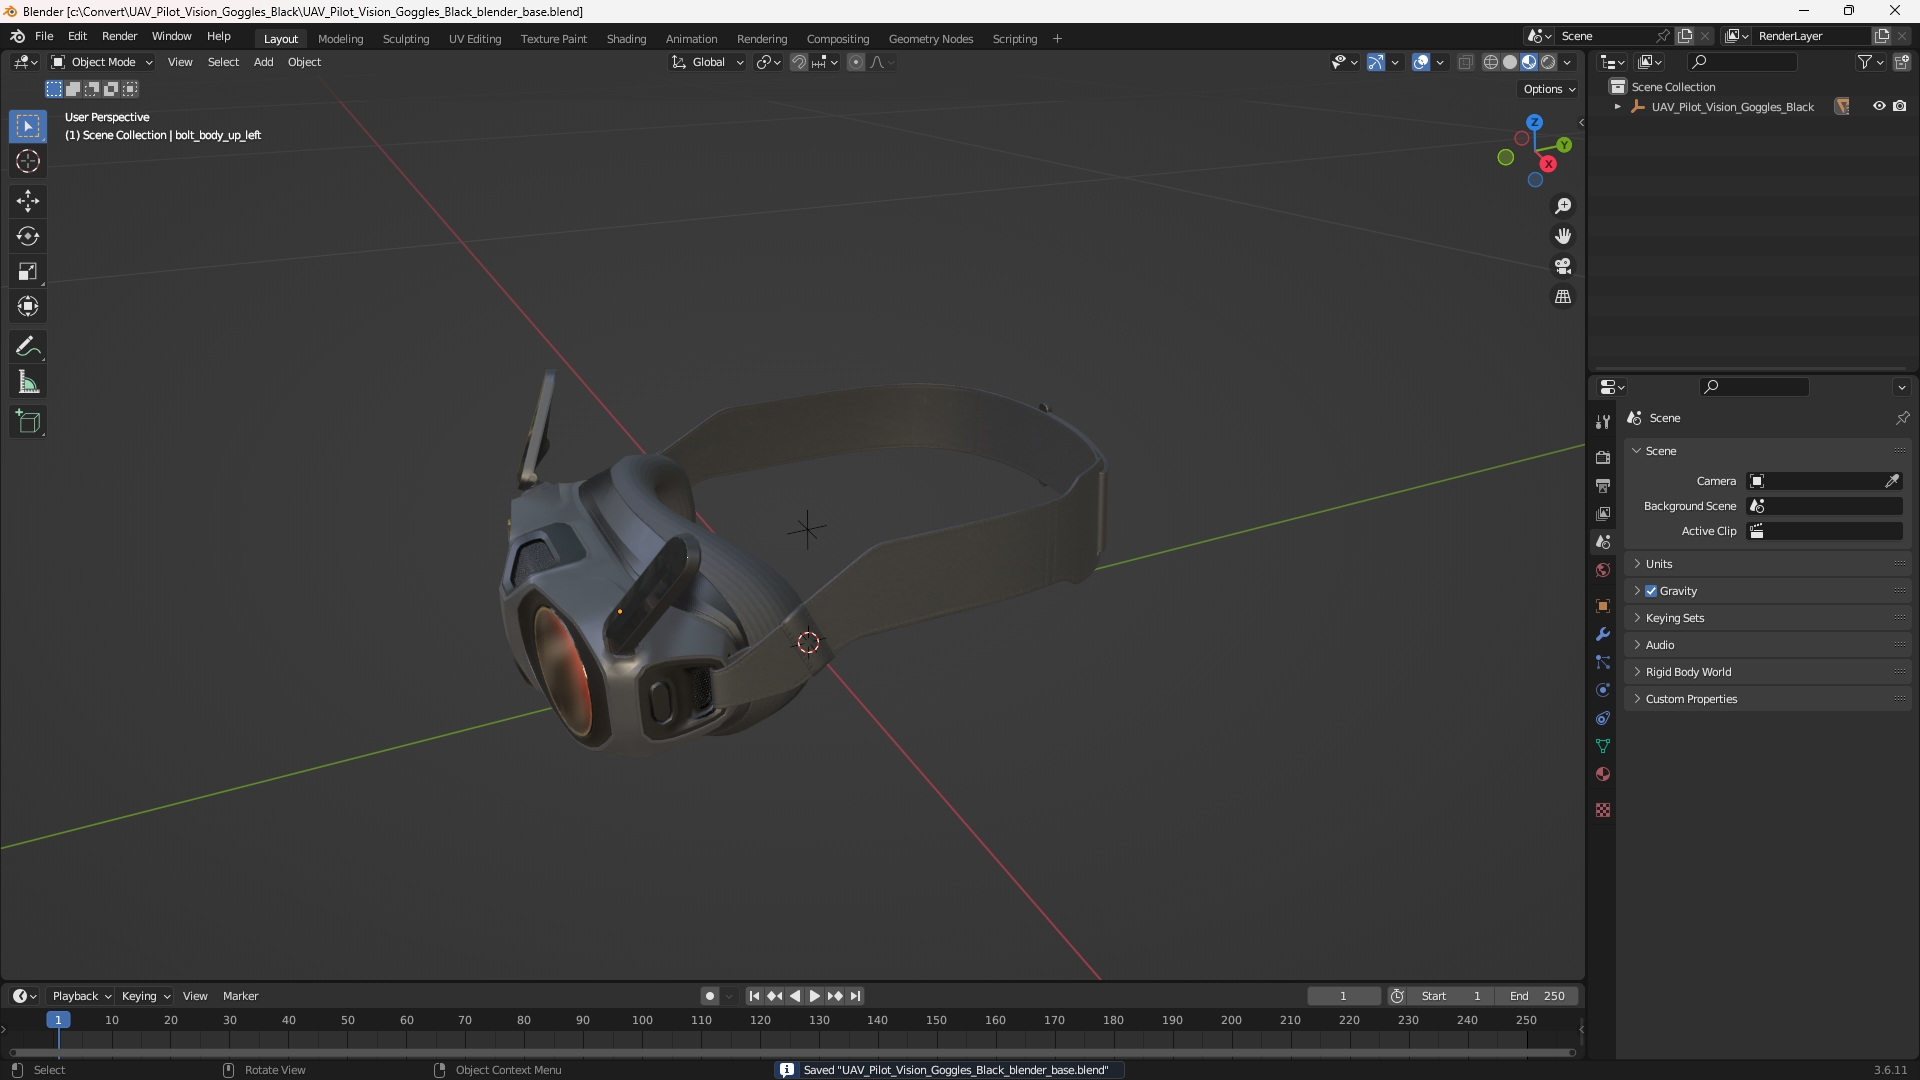This screenshot has height=1080, width=1920.
Task: Switch to rendered viewport shading
Action: pos(1548,62)
